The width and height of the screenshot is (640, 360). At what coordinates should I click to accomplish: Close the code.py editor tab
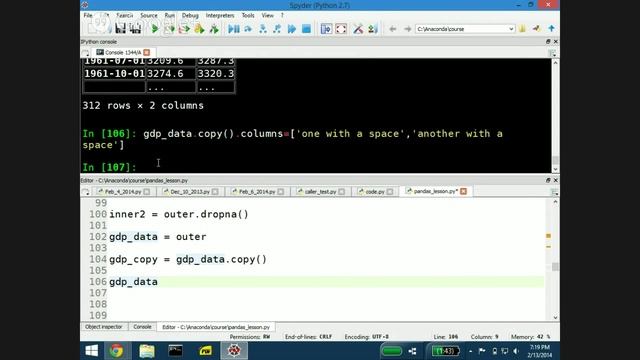[390, 191]
